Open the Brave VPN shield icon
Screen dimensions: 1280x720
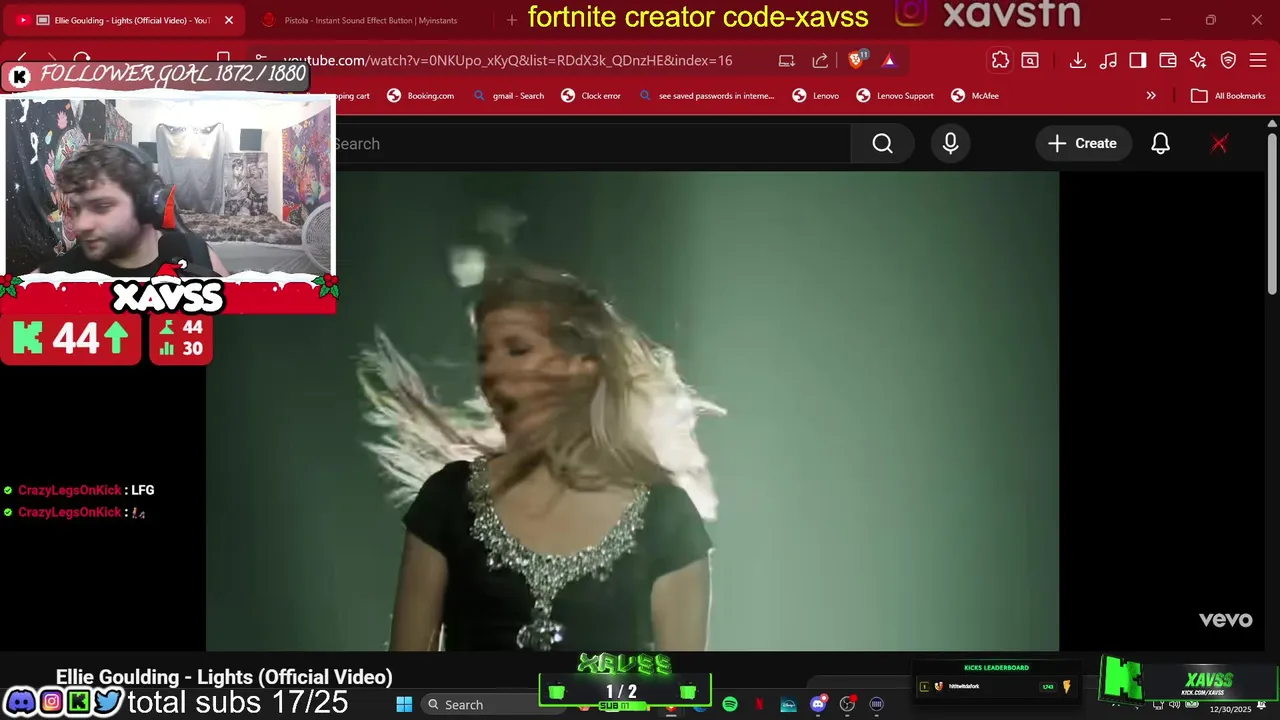[x=1228, y=61]
